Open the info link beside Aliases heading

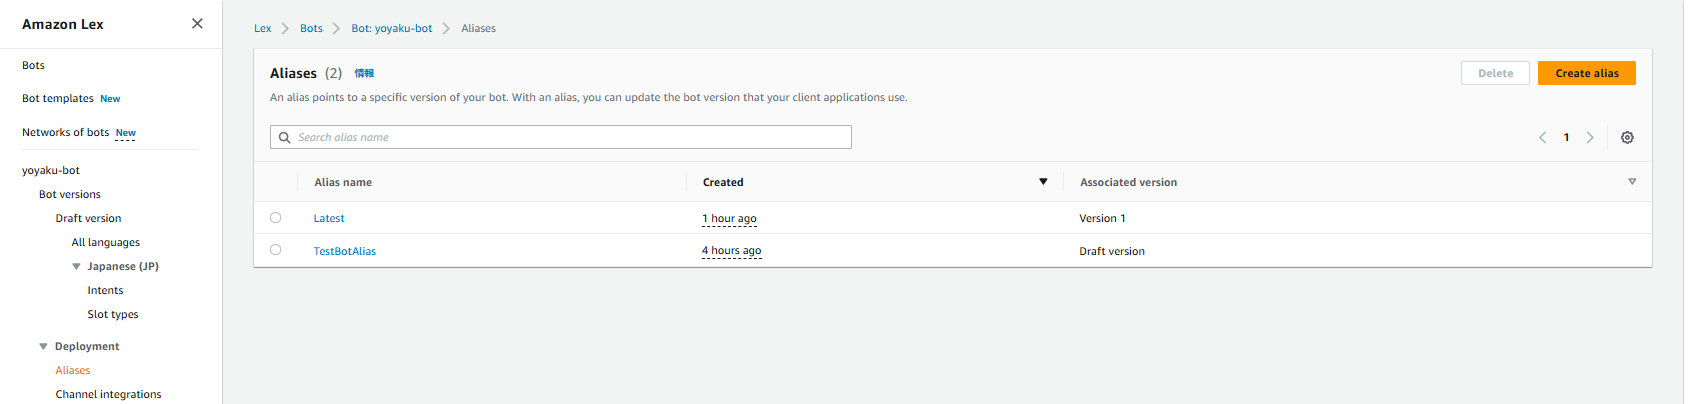[364, 74]
